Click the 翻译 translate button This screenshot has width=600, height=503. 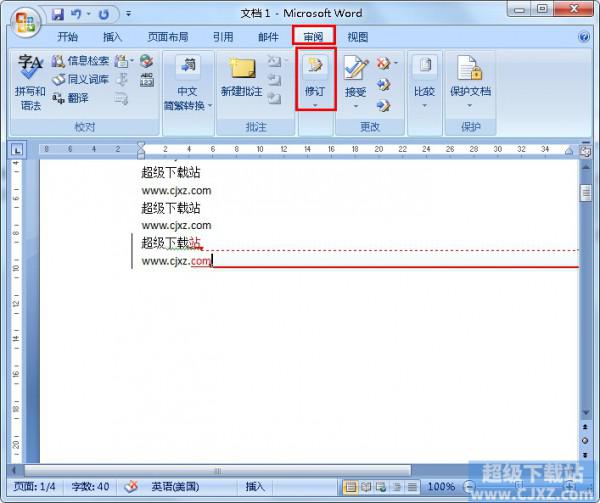point(70,98)
